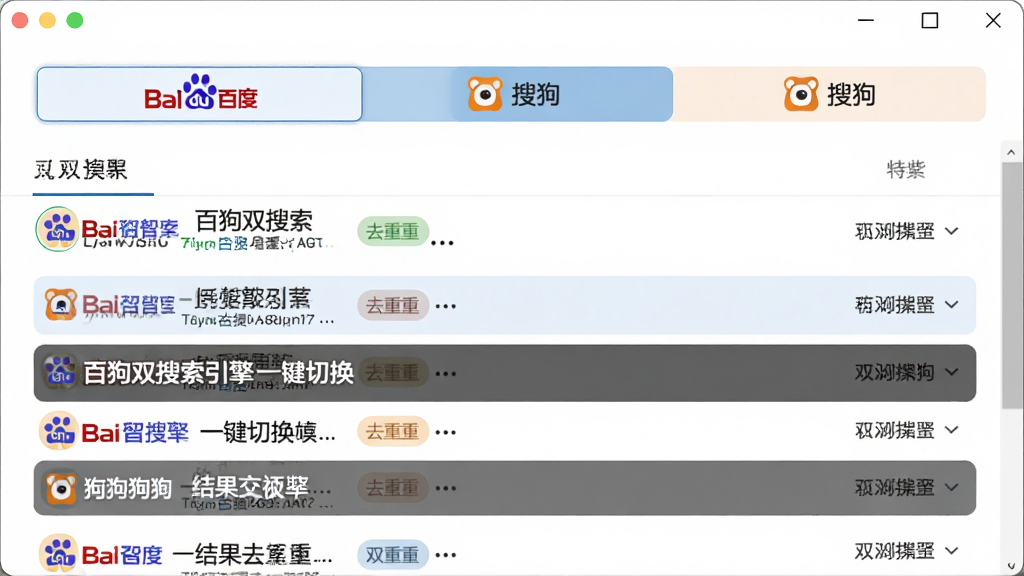
Task: Click the paw icon in the bottom 结果去 row
Action: [59, 554]
